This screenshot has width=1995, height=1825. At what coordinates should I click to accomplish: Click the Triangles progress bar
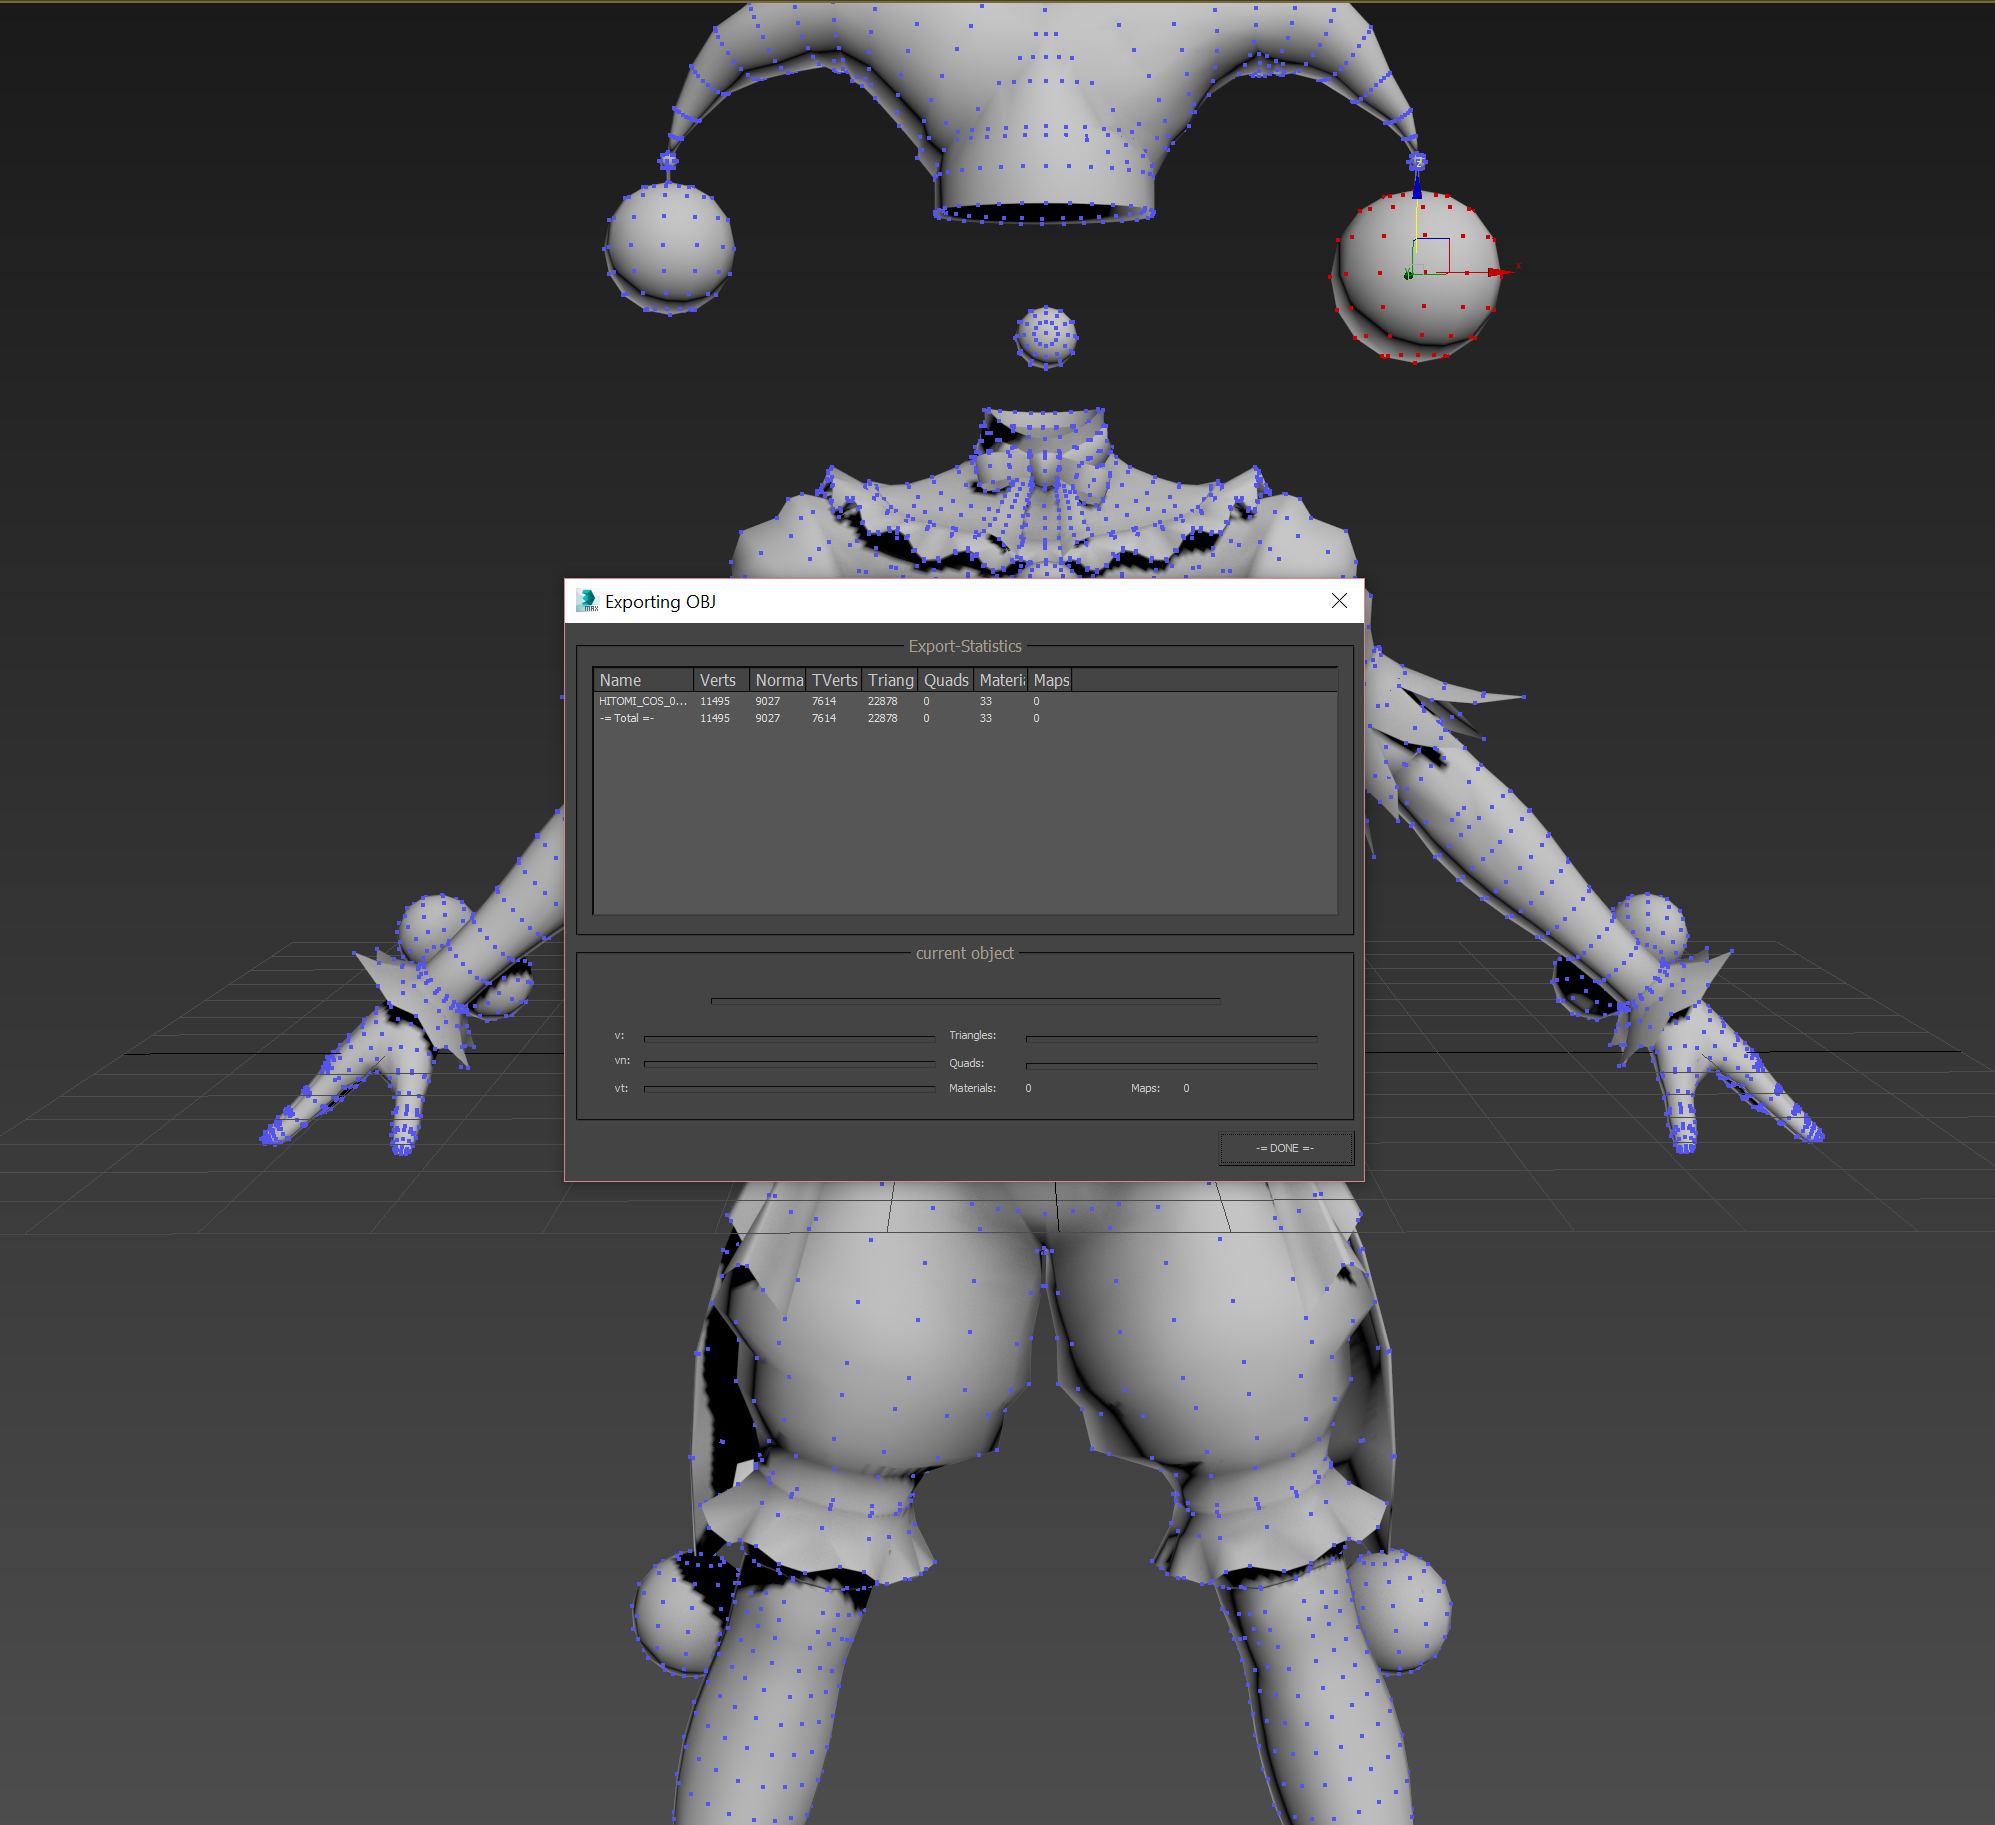pos(1171,1037)
